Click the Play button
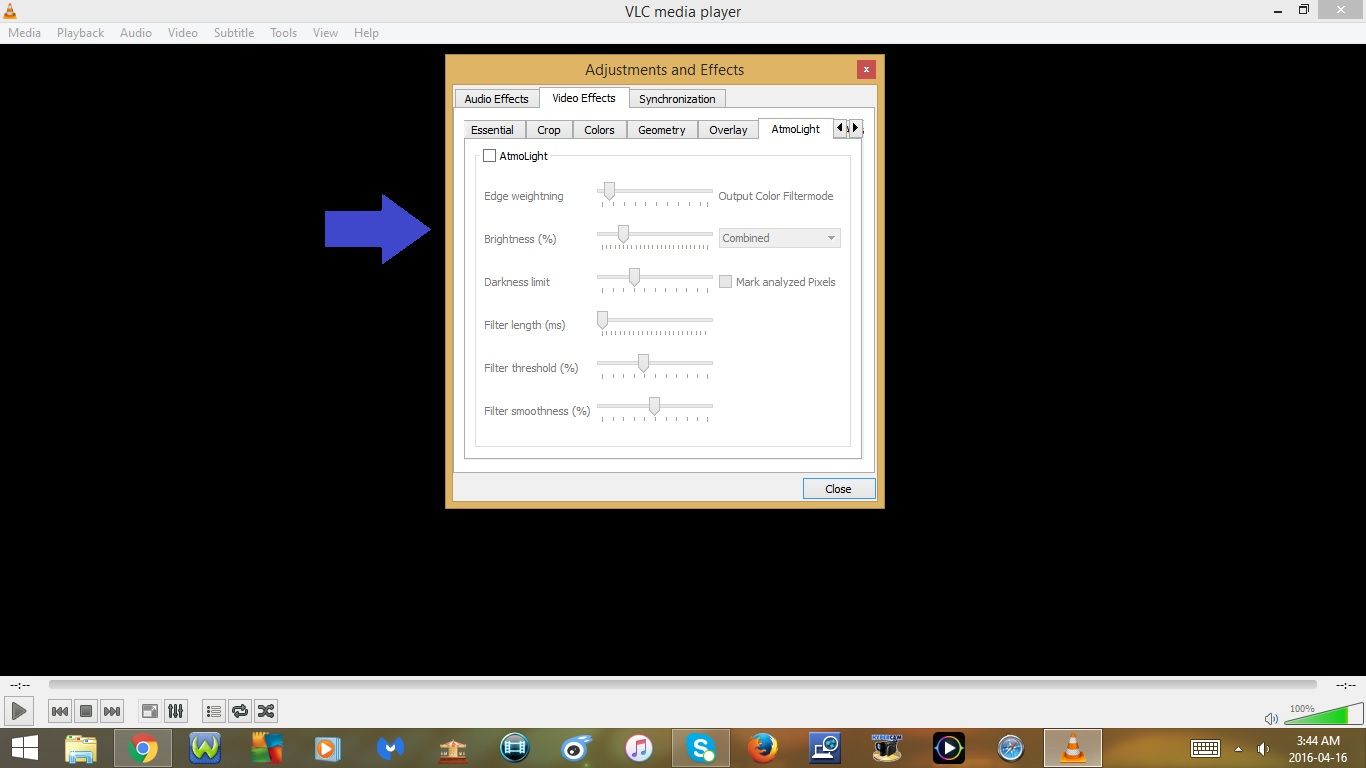Viewport: 1366px width, 768px height. 18,711
